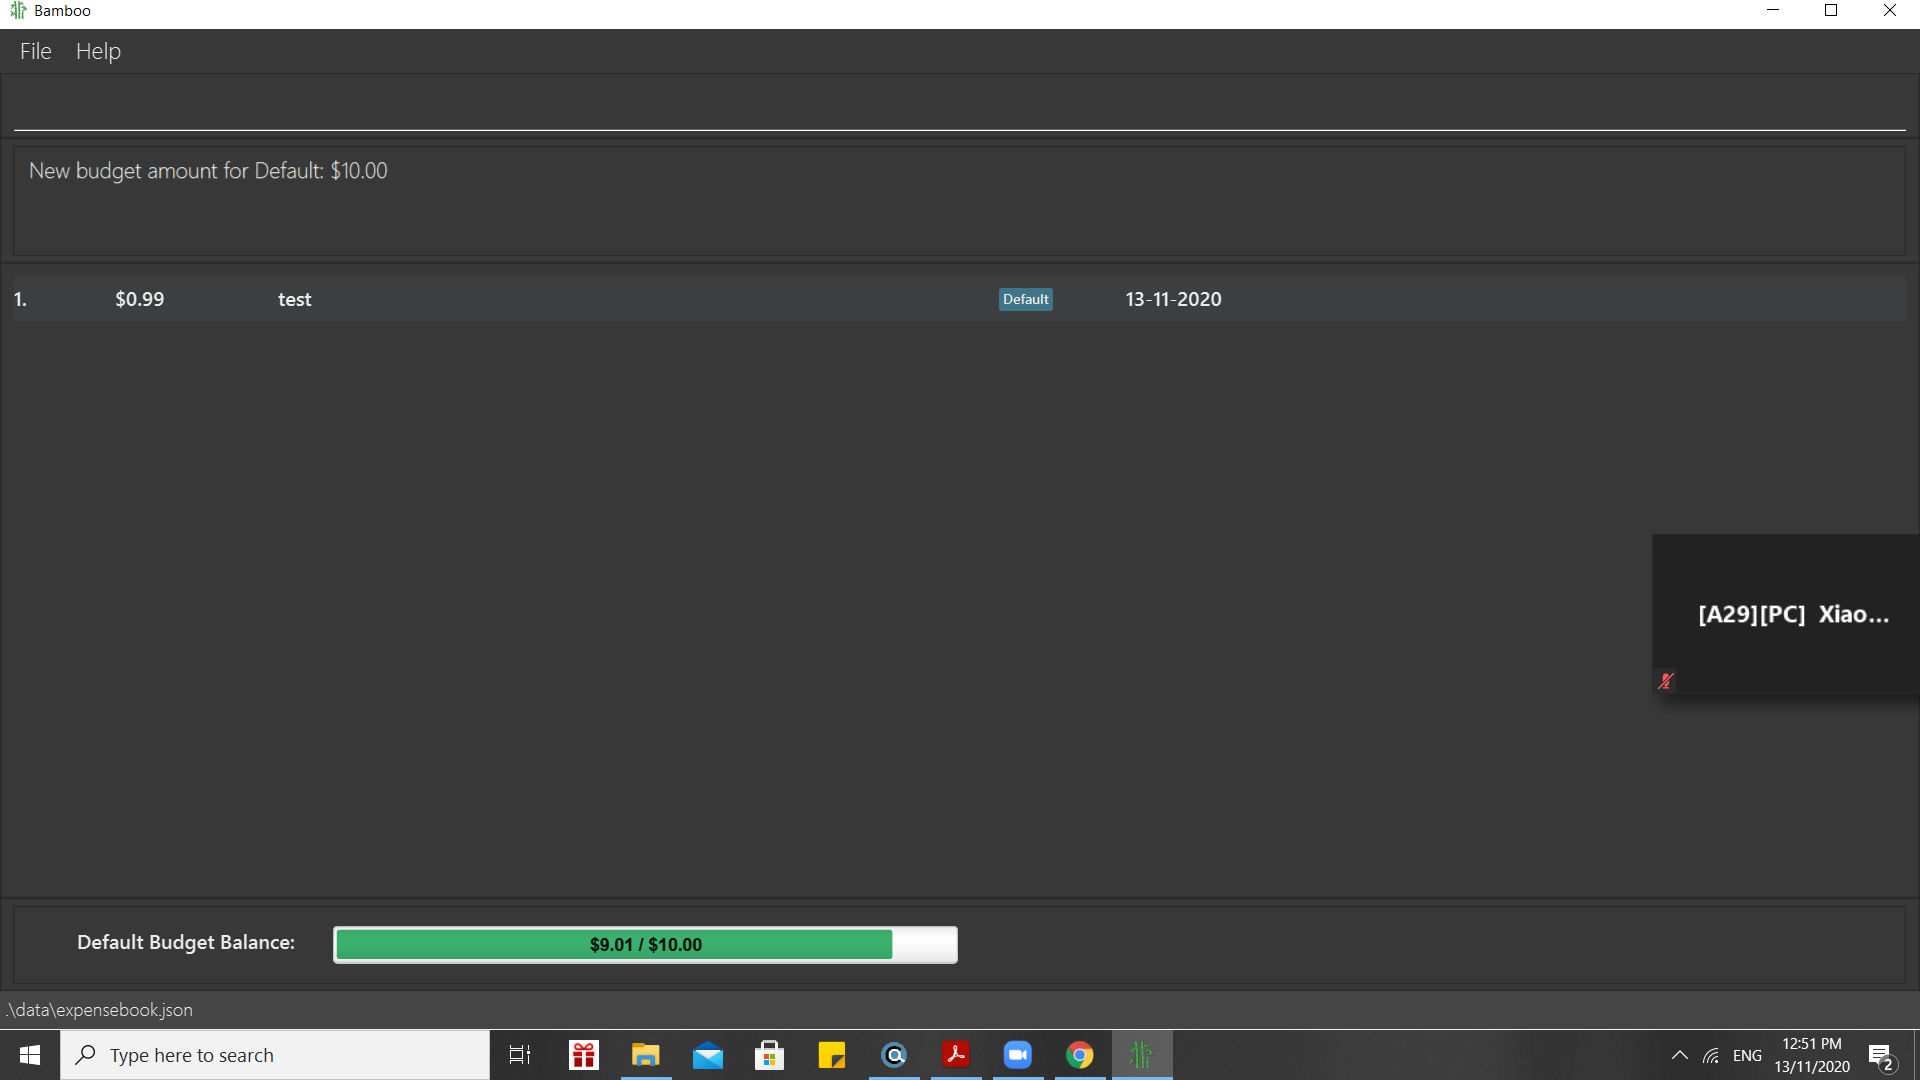The height and width of the screenshot is (1080, 1920).
Task: Click the budget balance progress bar
Action: 645,944
